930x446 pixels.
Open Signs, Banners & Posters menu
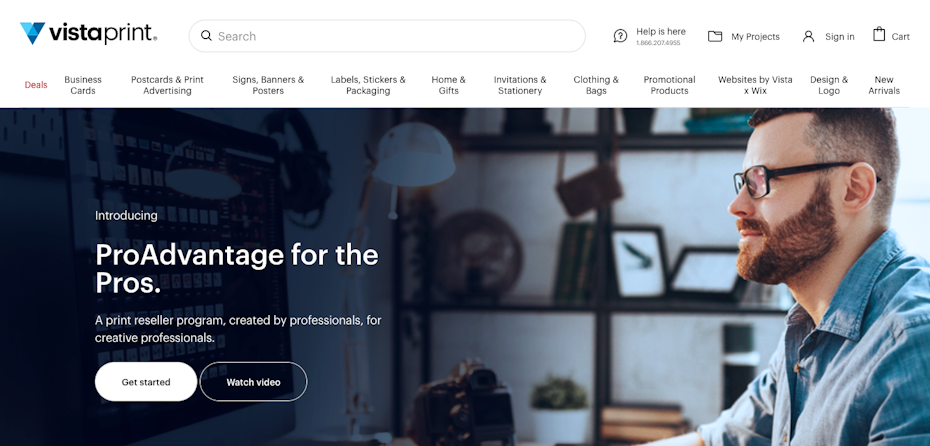[x=268, y=85]
